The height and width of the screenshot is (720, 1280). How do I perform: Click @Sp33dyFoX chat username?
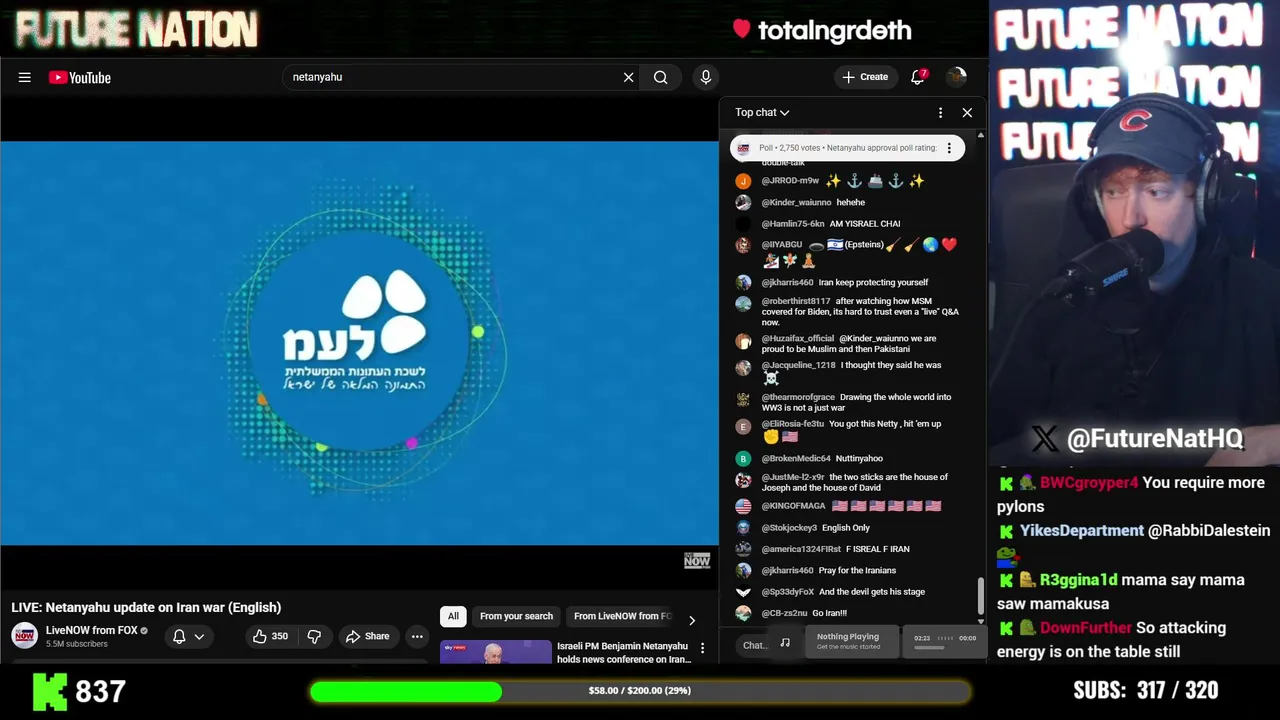(788, 592)
